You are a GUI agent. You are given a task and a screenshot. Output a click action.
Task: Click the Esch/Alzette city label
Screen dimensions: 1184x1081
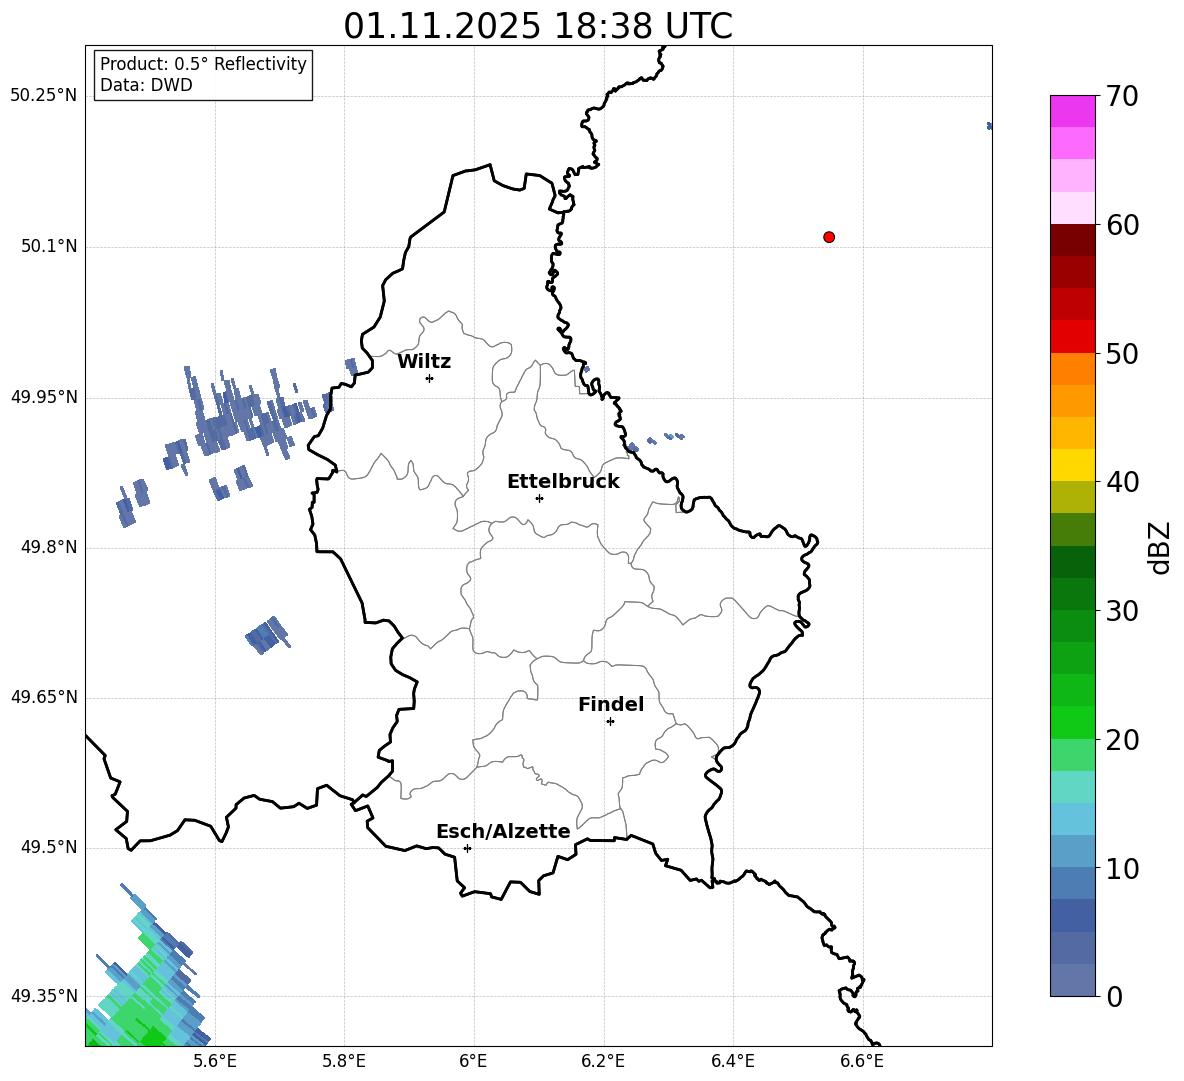pos(503,831)
